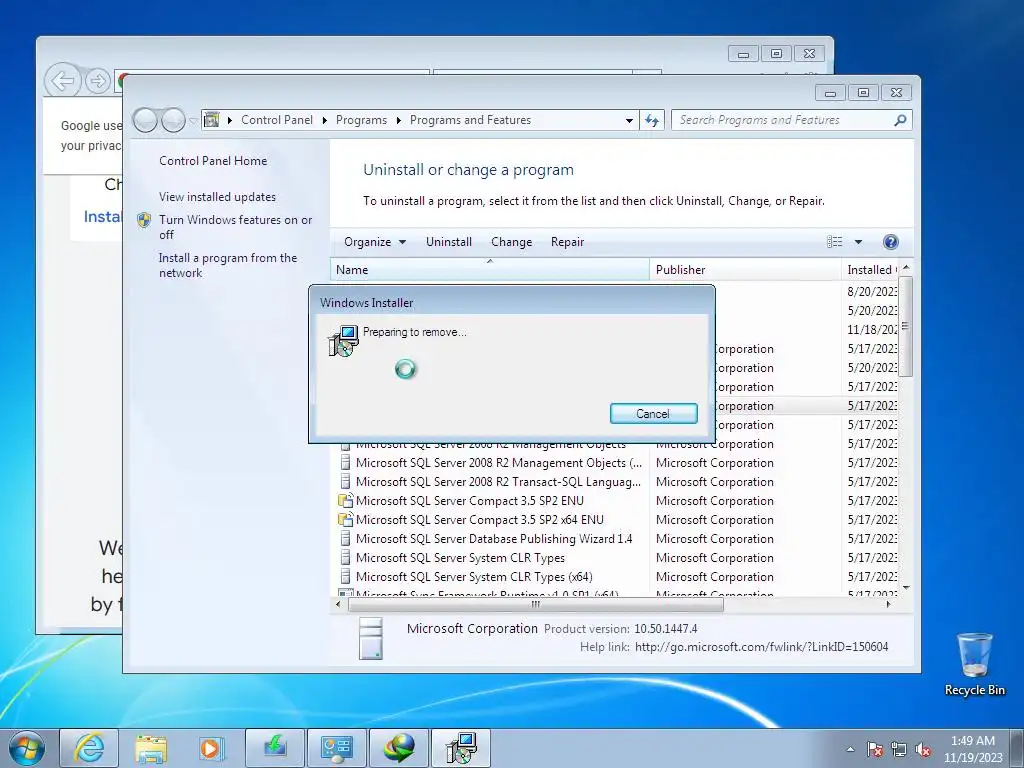Click the large program icon in details pane
This screenshot has width=1024, height=768.
coord(371,638)
